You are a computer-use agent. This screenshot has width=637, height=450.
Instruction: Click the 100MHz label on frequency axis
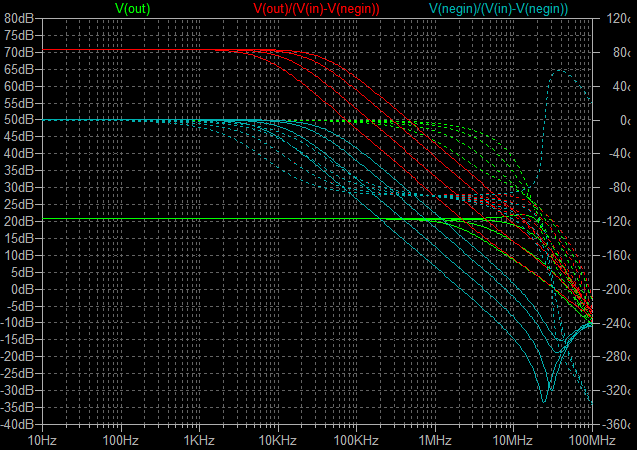click(x=590, y=439)
